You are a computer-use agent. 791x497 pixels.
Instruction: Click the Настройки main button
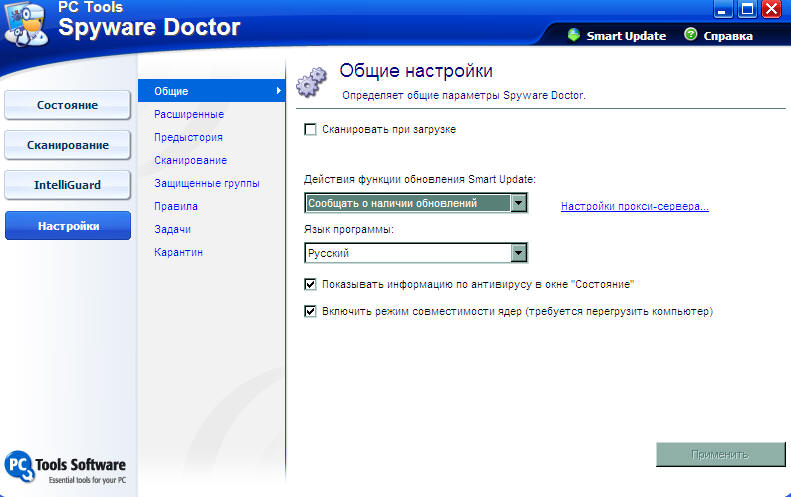pos(68,226)
